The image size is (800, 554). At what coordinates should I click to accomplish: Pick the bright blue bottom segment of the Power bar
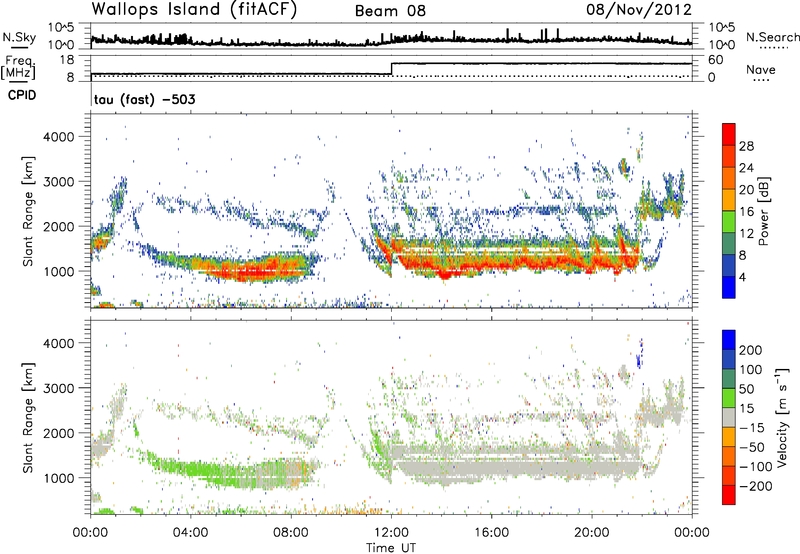729,287
